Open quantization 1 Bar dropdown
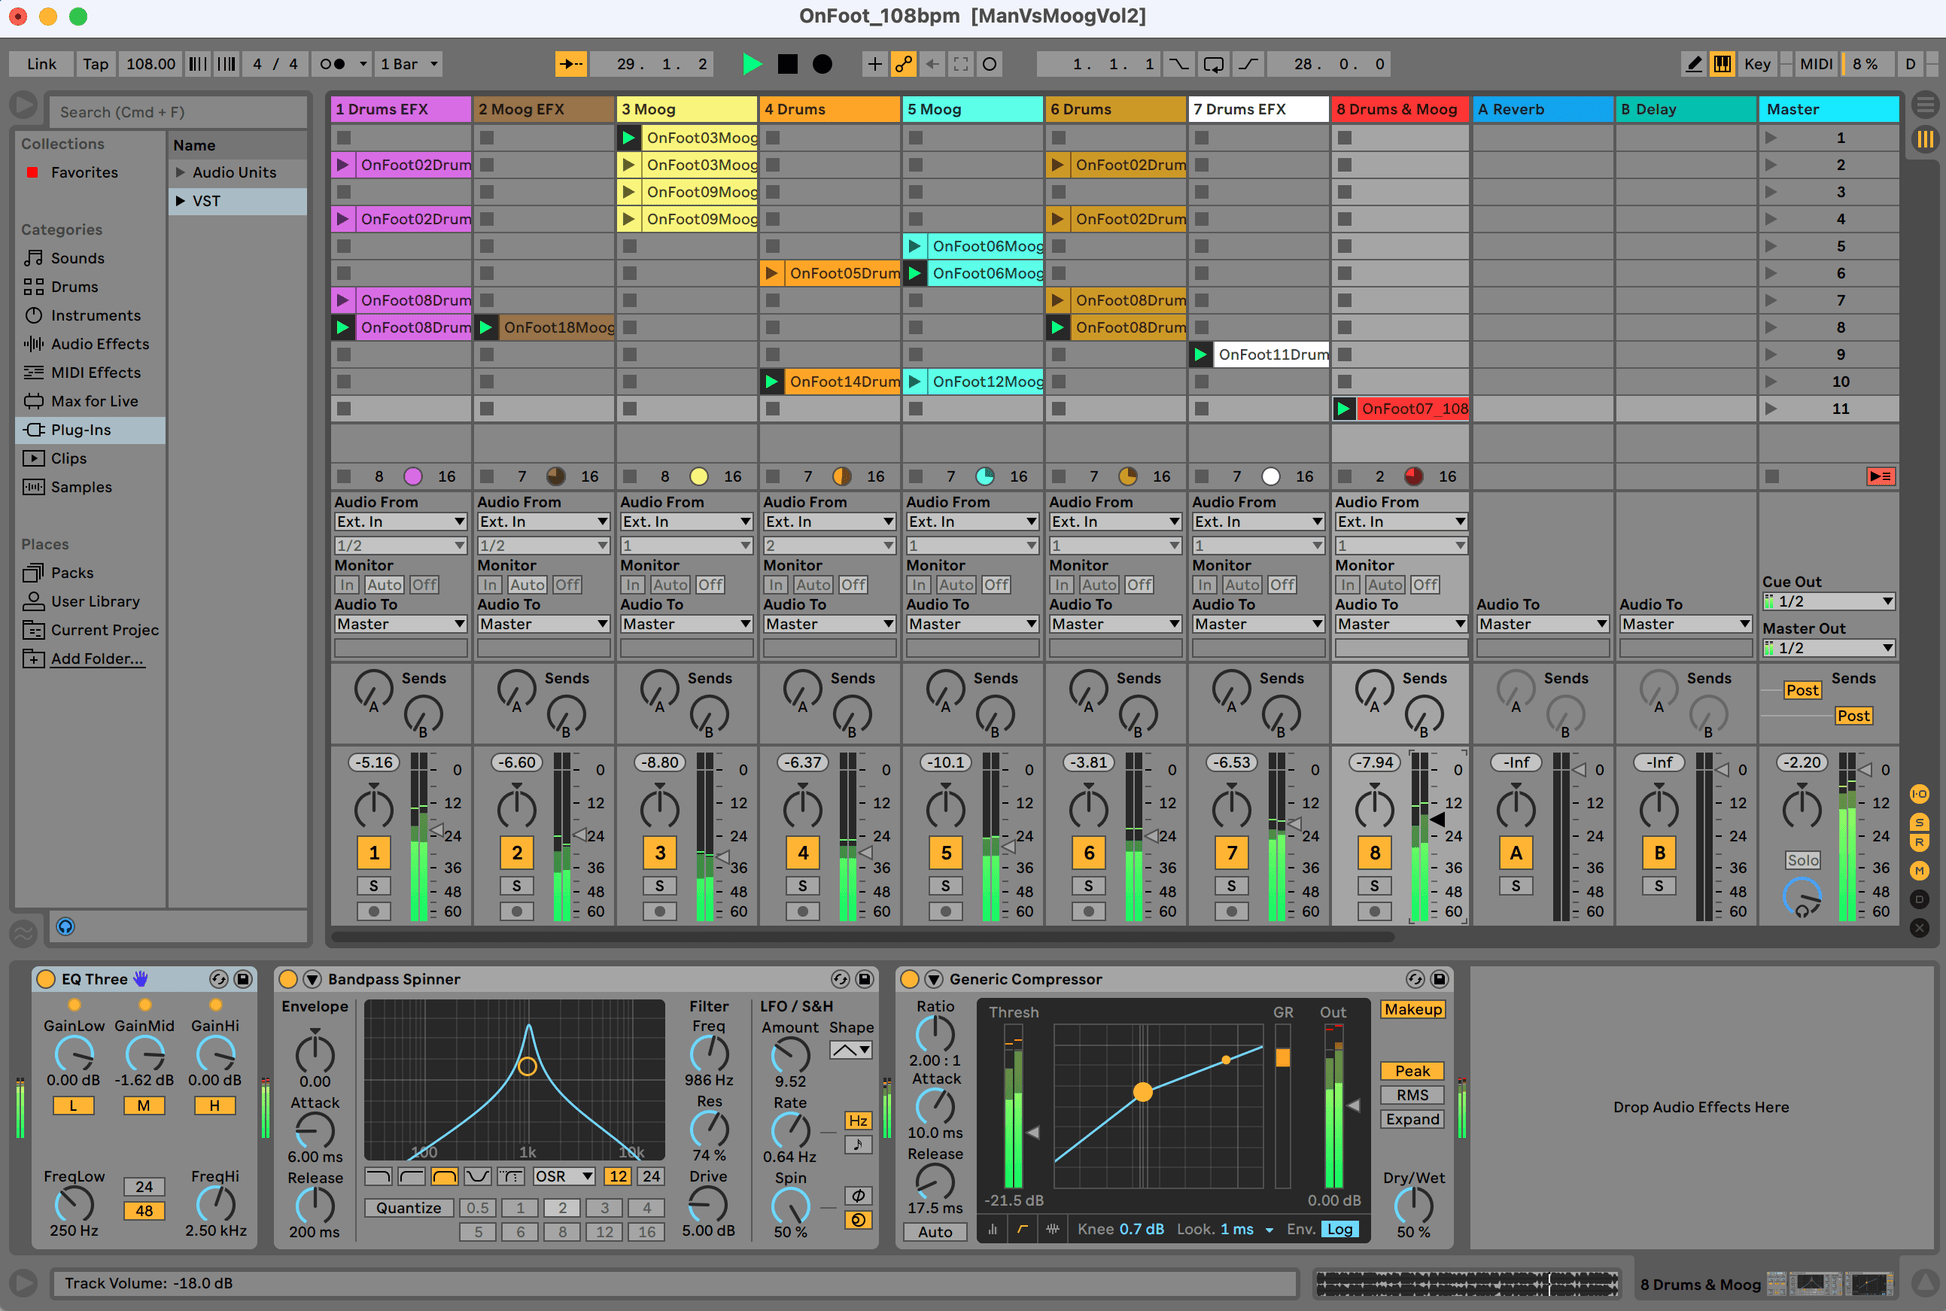The image size is (1946, 1311). tap(409, 64)
